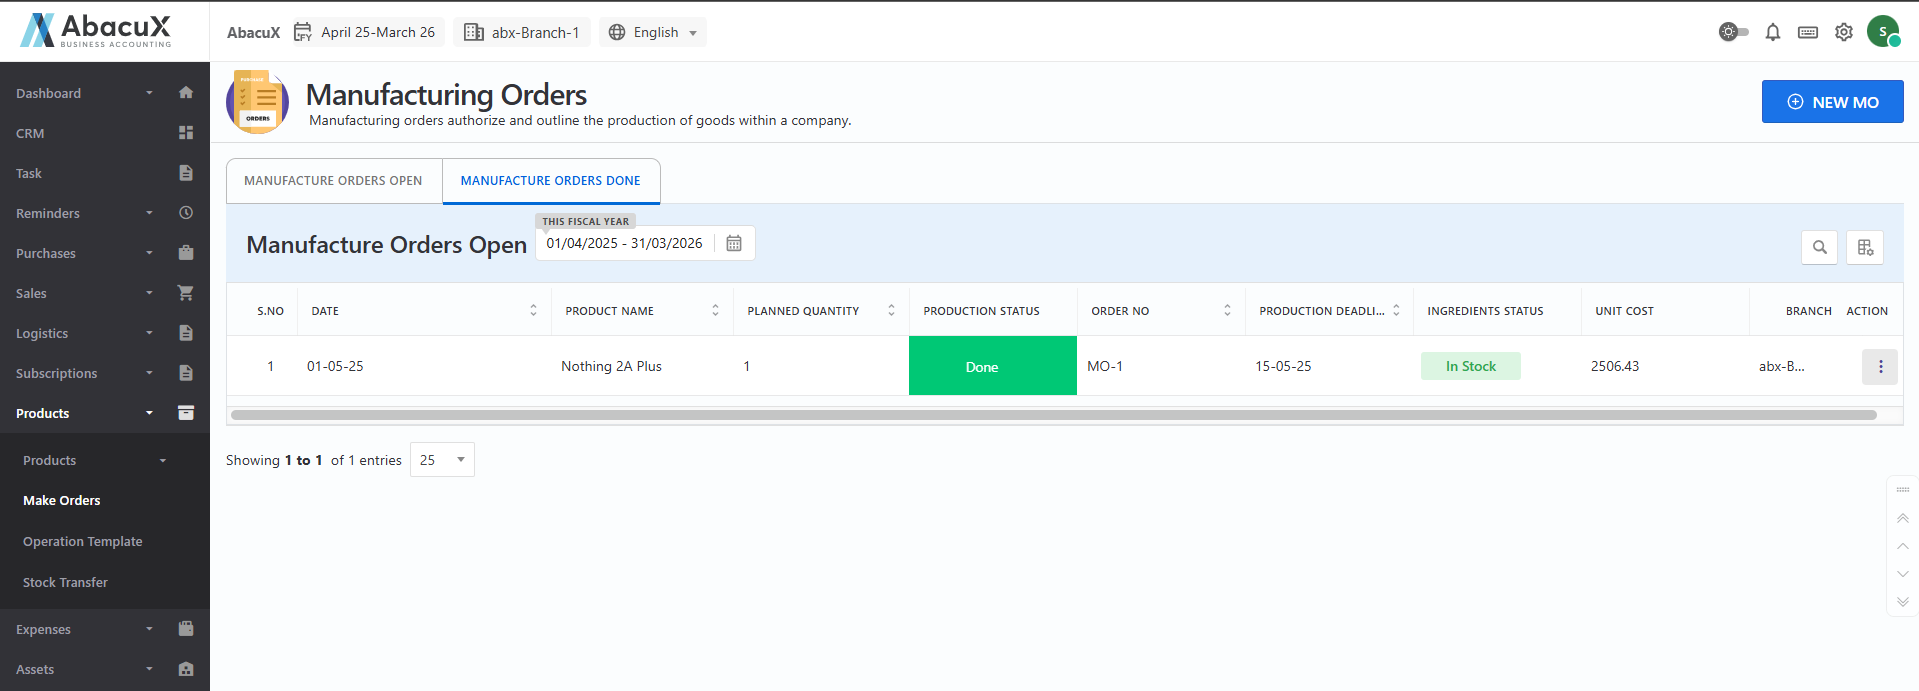Viewport: 1919px width, 691px height.
Task: Open the English language dropdown
Action: pyautogui.click(x=653, y=32)
